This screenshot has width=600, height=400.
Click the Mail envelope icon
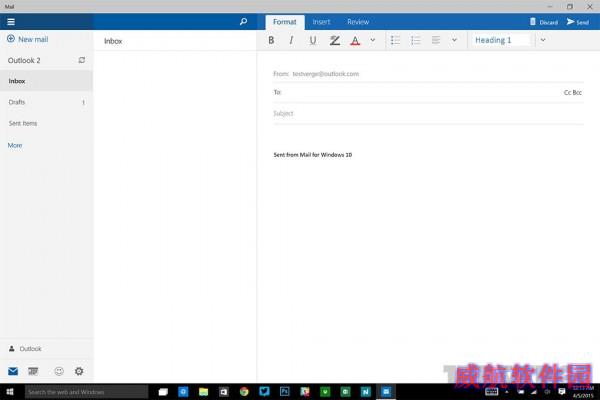pyautogui.click(x=13, y=371)
